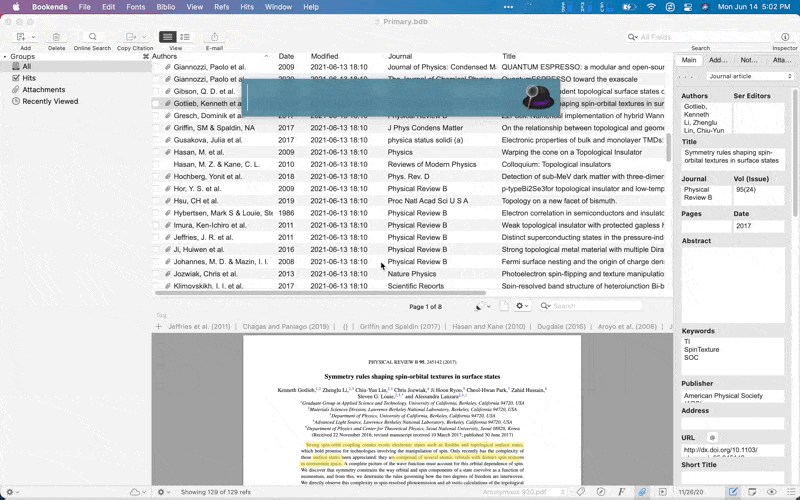Open the All Fields search scope dropdown
Viewport: 800px width, 500px height.
click(633, 37)
